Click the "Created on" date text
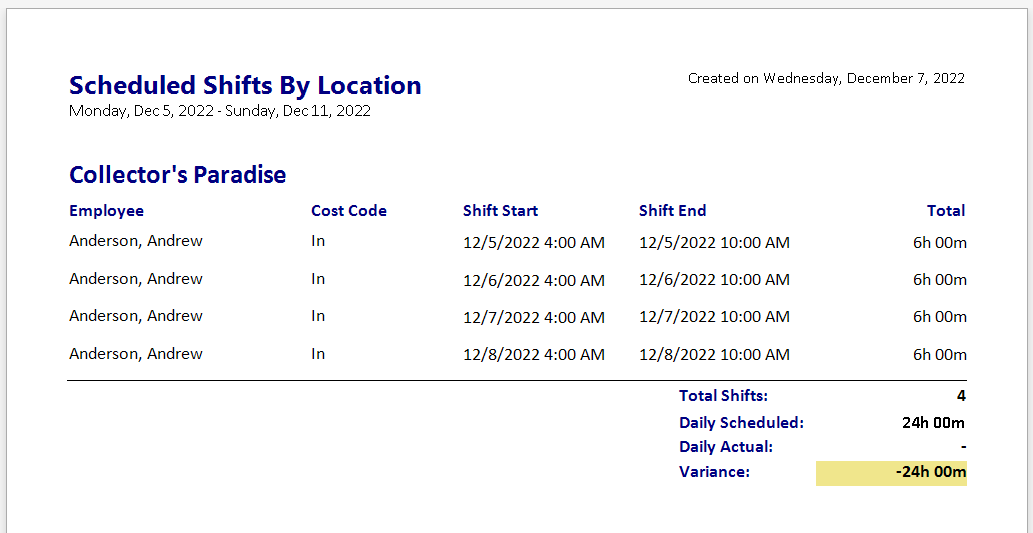This screenshot has width=1033, height=533. pos(826,78)
